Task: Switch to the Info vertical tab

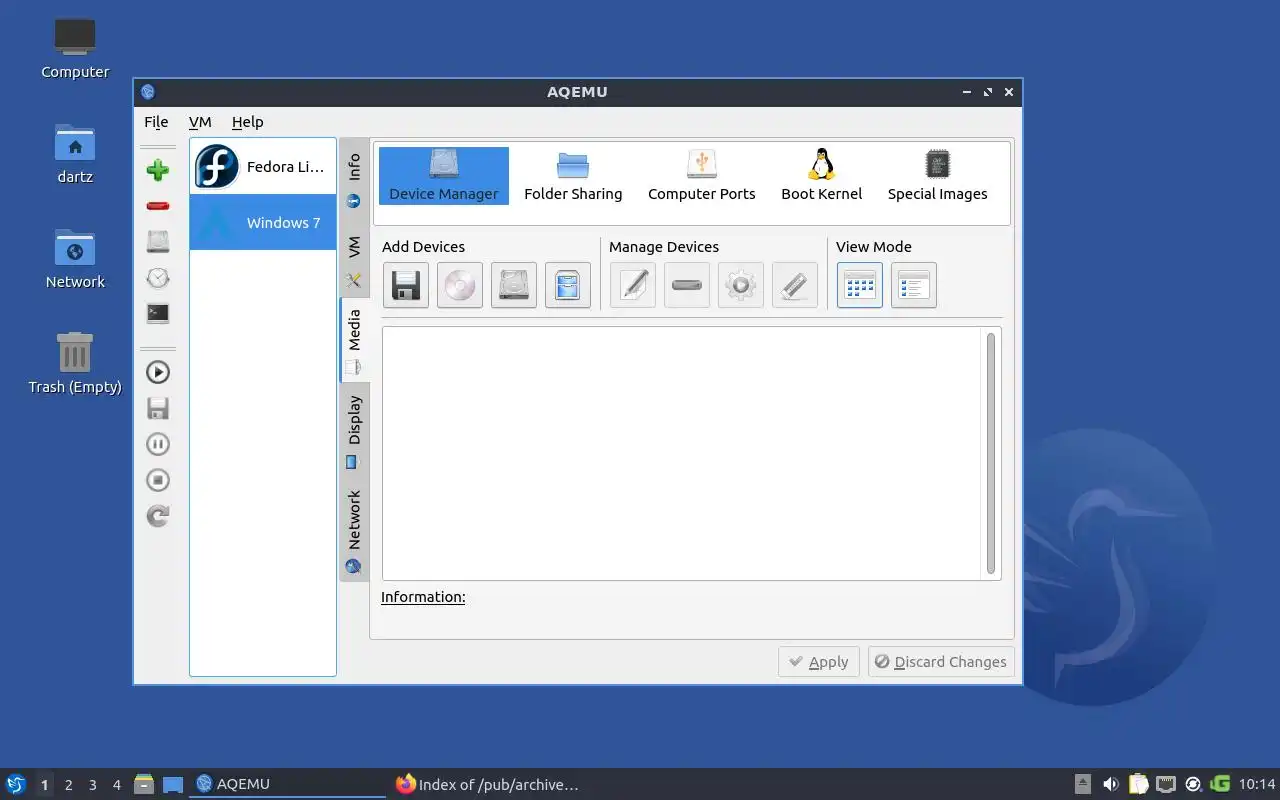Action: (x=354, y=179)
